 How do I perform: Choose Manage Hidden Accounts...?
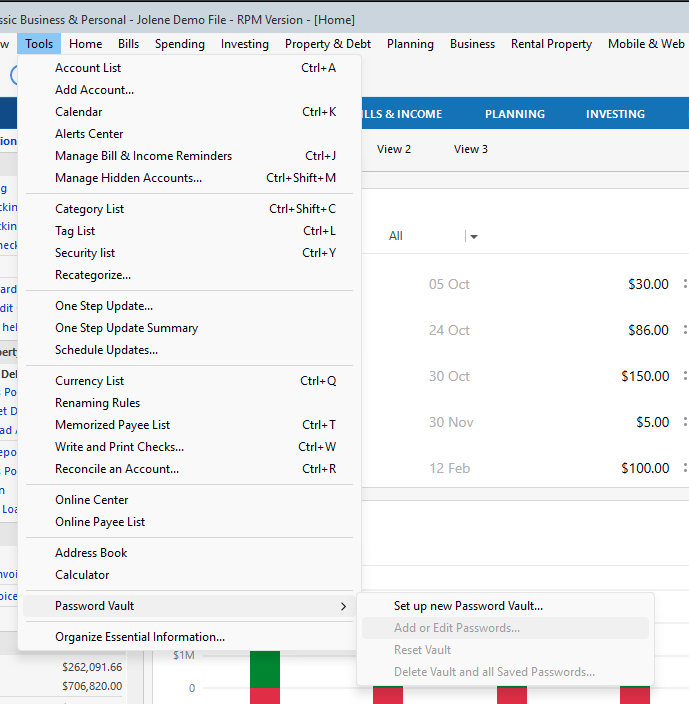coord(189,178)
